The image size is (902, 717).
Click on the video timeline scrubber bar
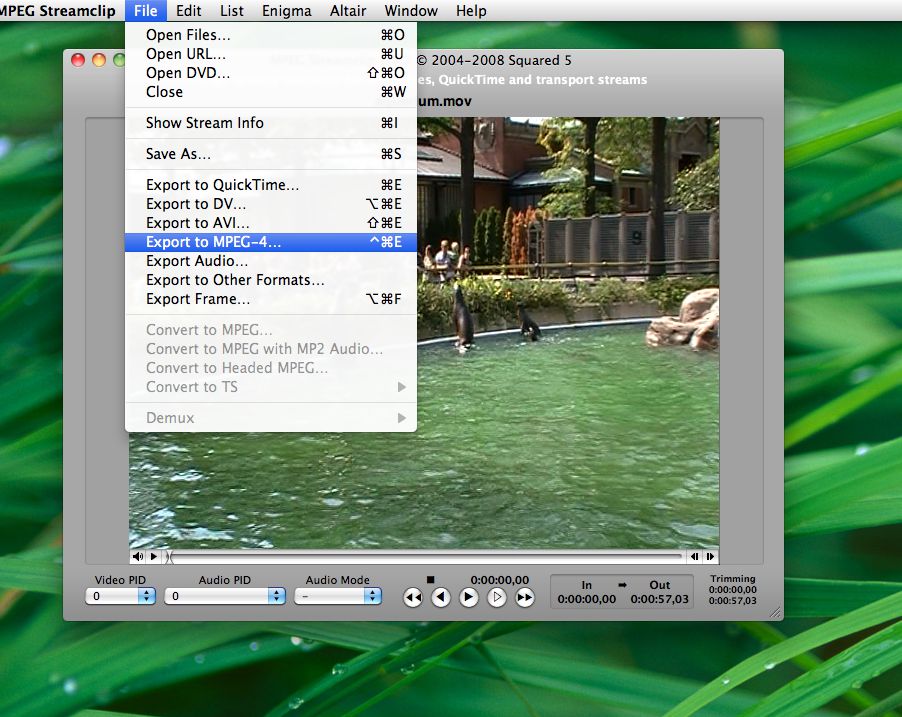coord(425,556)
